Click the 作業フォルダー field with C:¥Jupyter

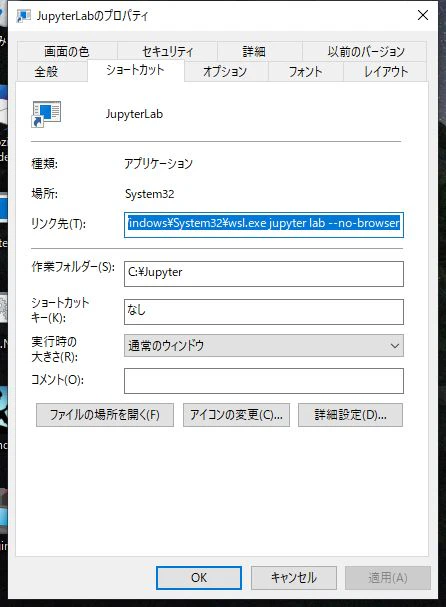[264, 274]
